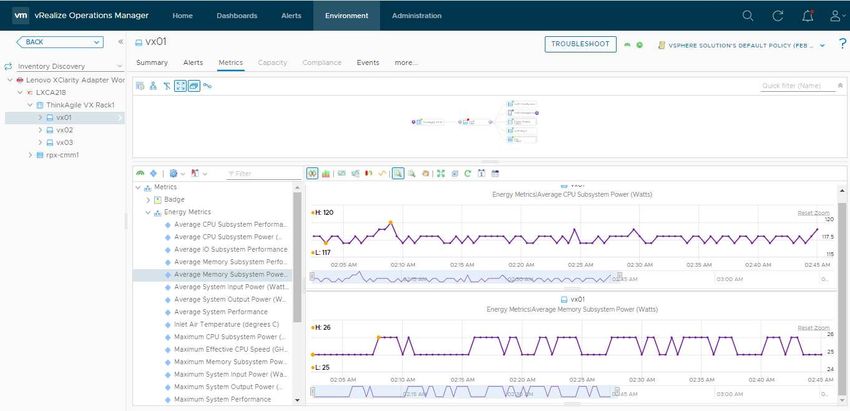Toggle the split charts icon in chart toolbar
This screenshot has width=850, height=411.
[312, 174]
